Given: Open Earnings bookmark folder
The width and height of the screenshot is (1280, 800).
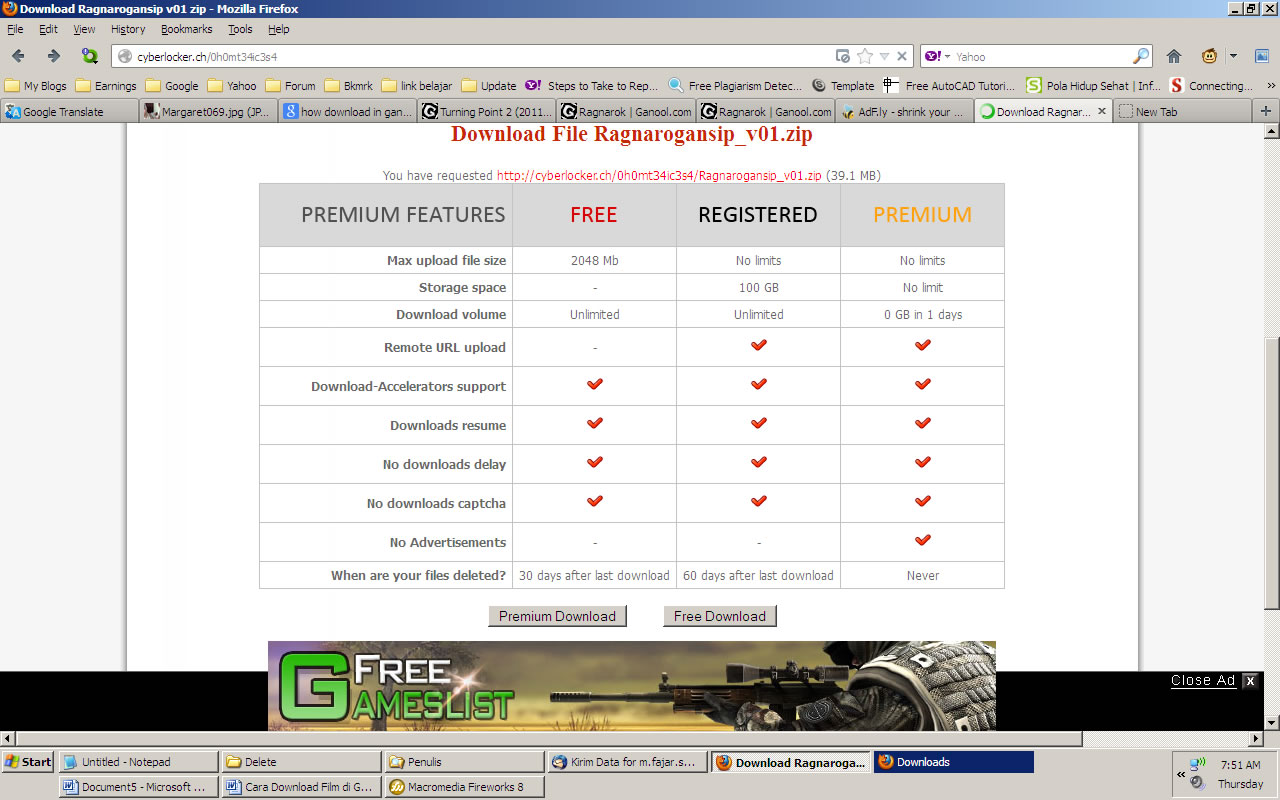Looking at the screenshot, I should pyautogui.click(x=106, y=86).
